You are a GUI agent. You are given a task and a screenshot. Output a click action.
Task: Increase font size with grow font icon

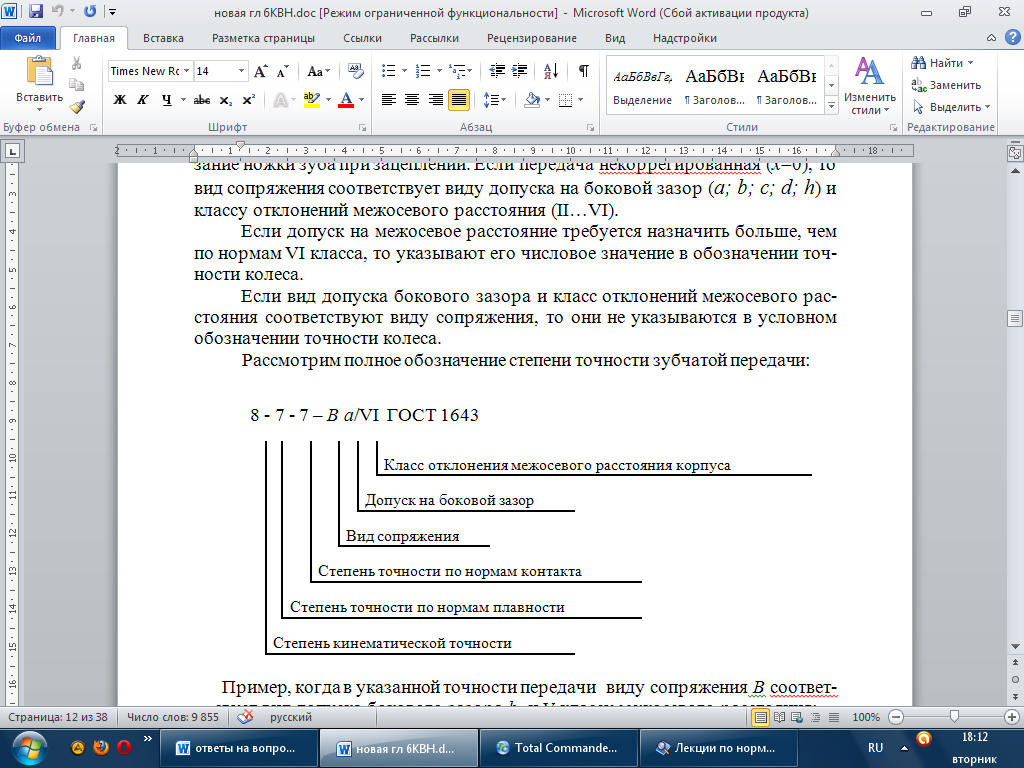(260, 71)
